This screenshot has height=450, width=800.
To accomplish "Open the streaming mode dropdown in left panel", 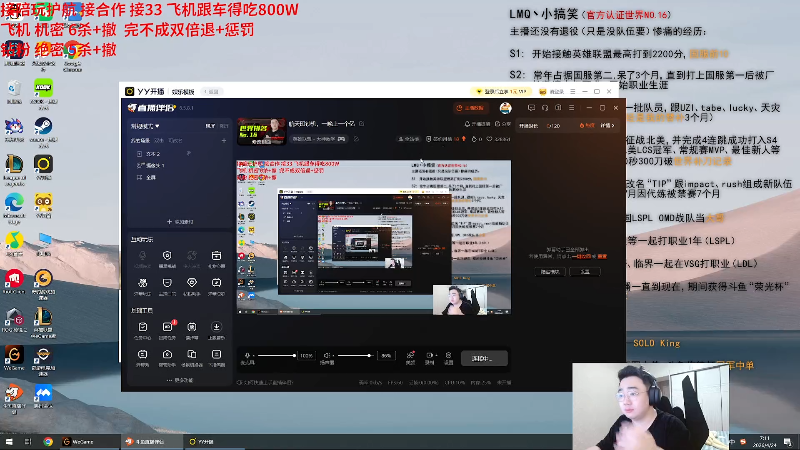I will pos(145,126).
